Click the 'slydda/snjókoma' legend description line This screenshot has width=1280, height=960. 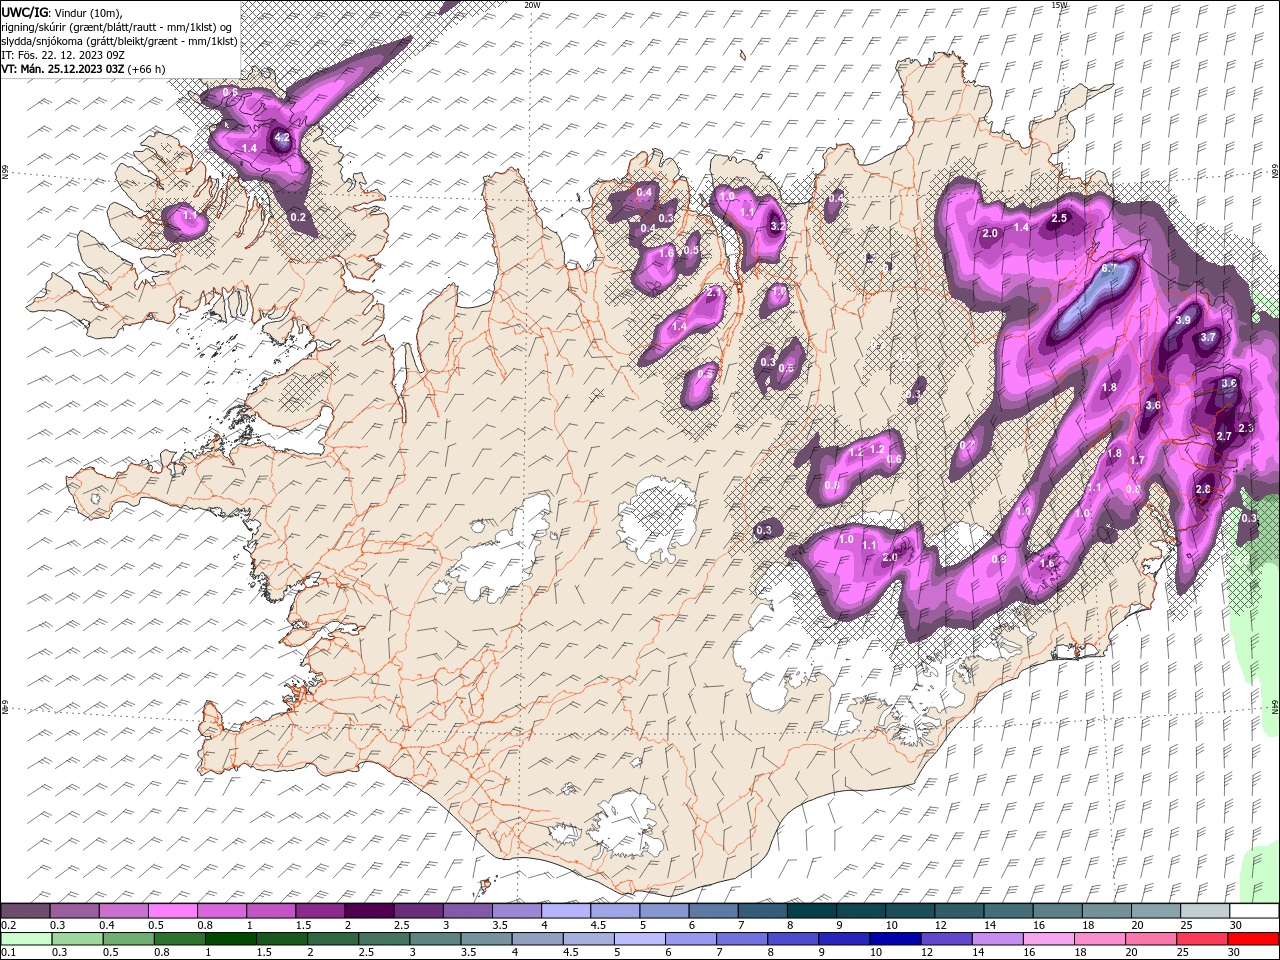pyautogui.click(x=119, y=41)
